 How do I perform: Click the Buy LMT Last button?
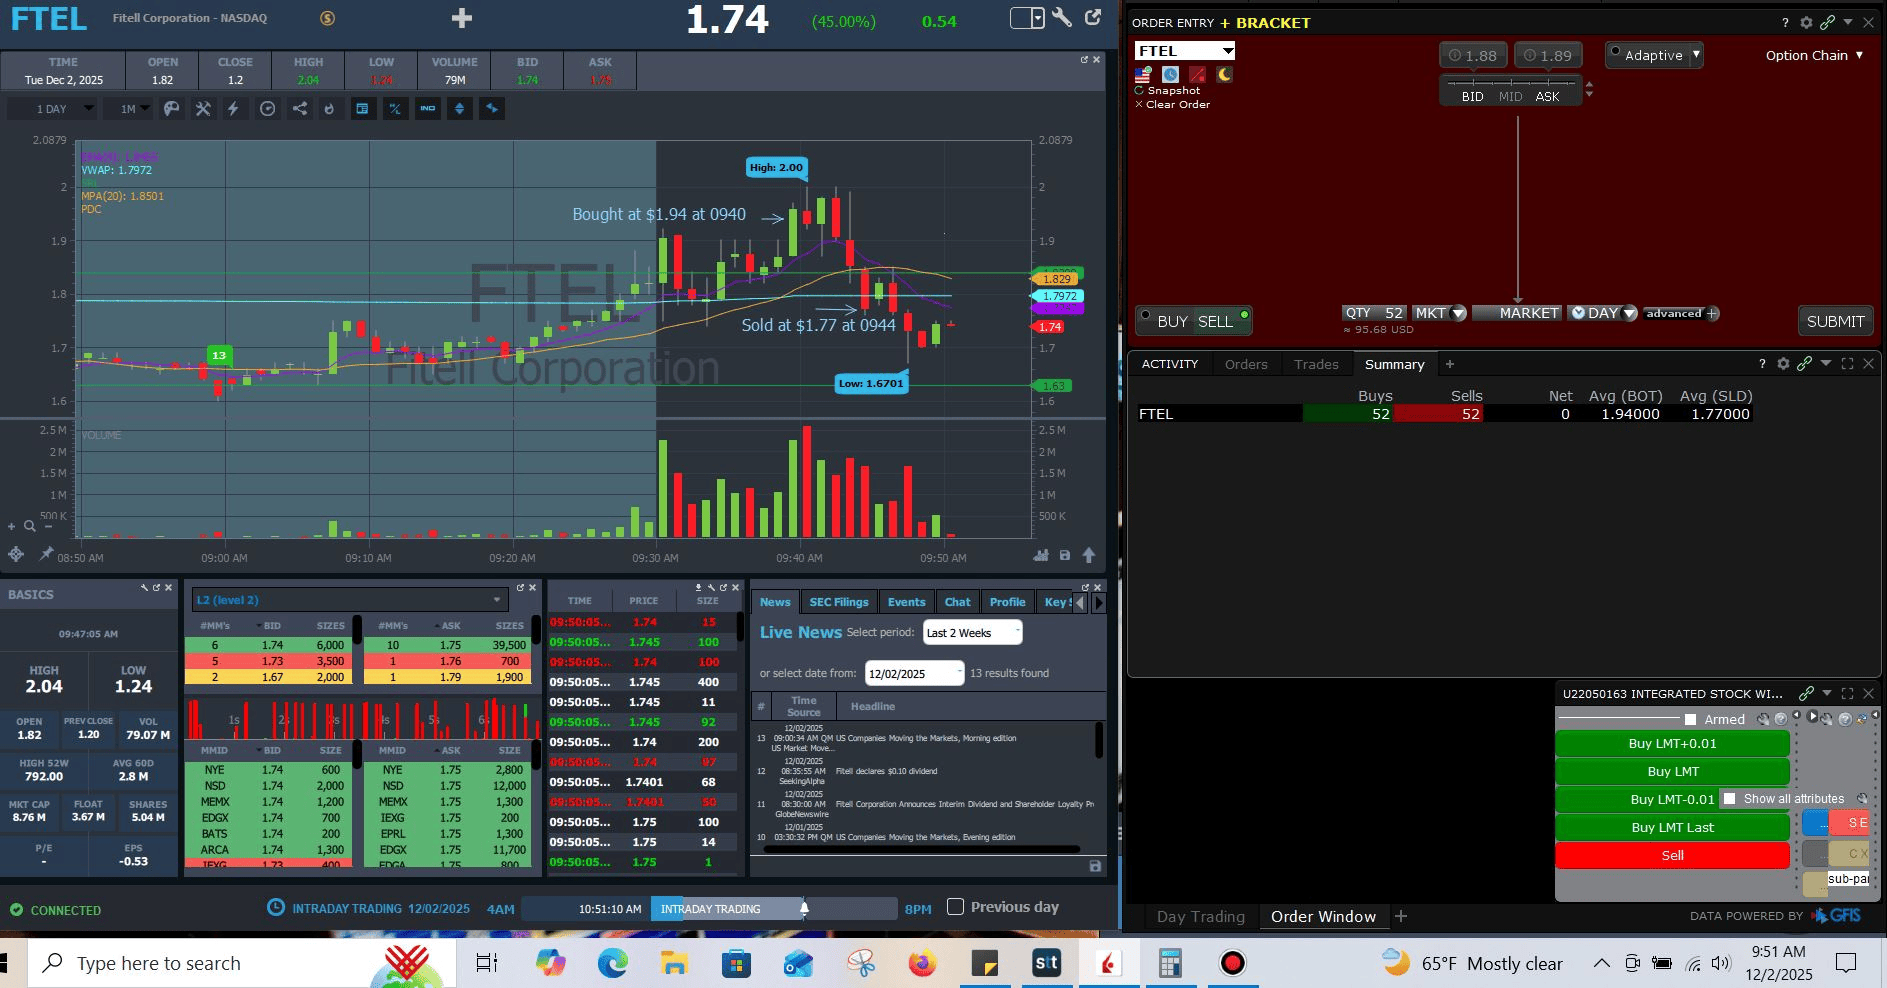click(1672, 827)
